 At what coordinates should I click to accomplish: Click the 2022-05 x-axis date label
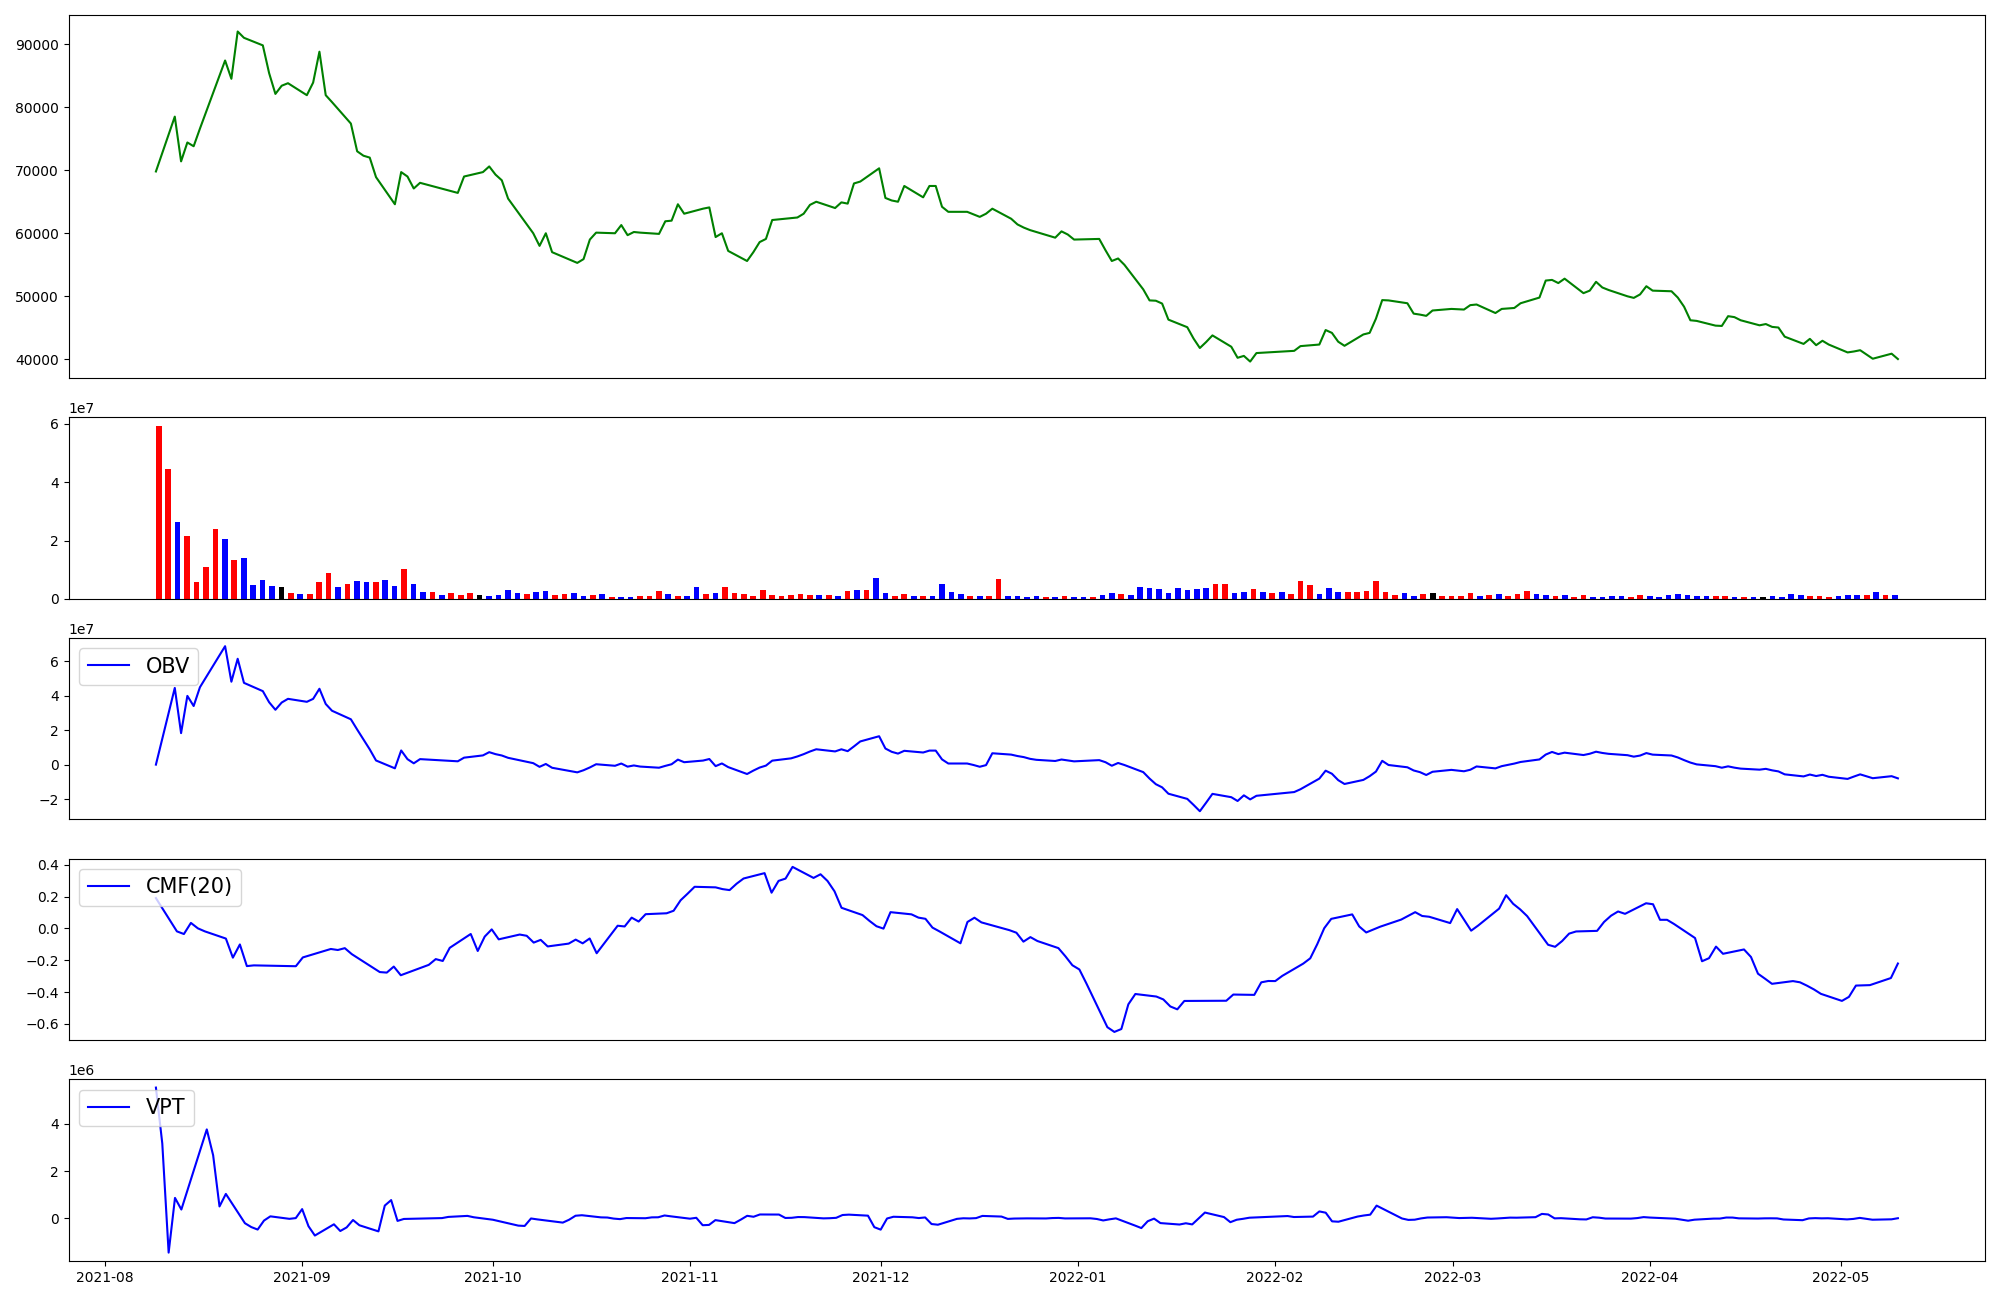(x=1840, y=1277)
